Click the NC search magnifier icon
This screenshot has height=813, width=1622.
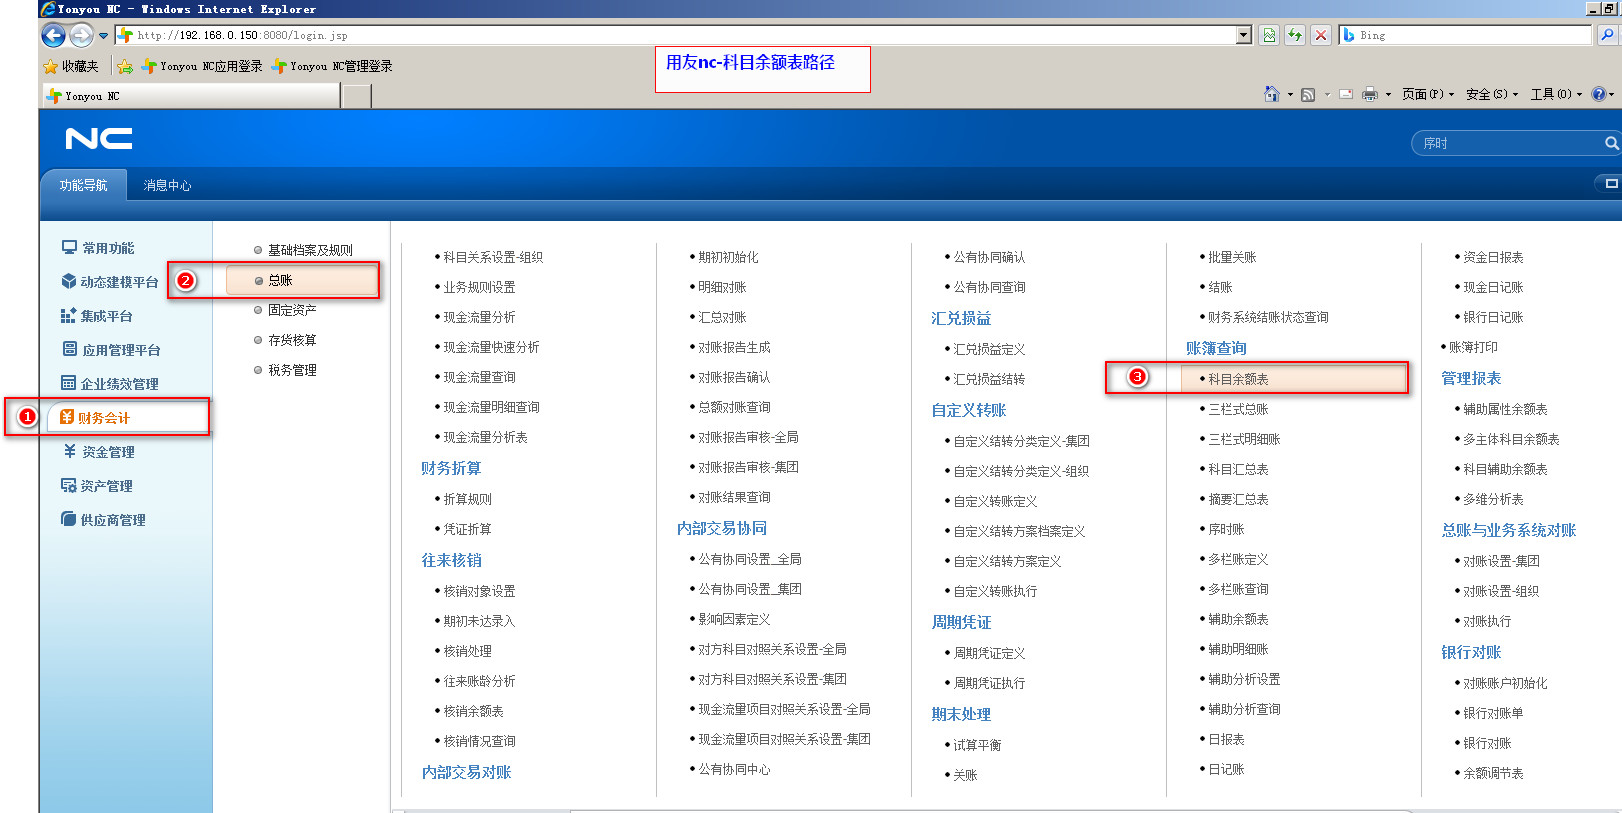pos(1611,143)
